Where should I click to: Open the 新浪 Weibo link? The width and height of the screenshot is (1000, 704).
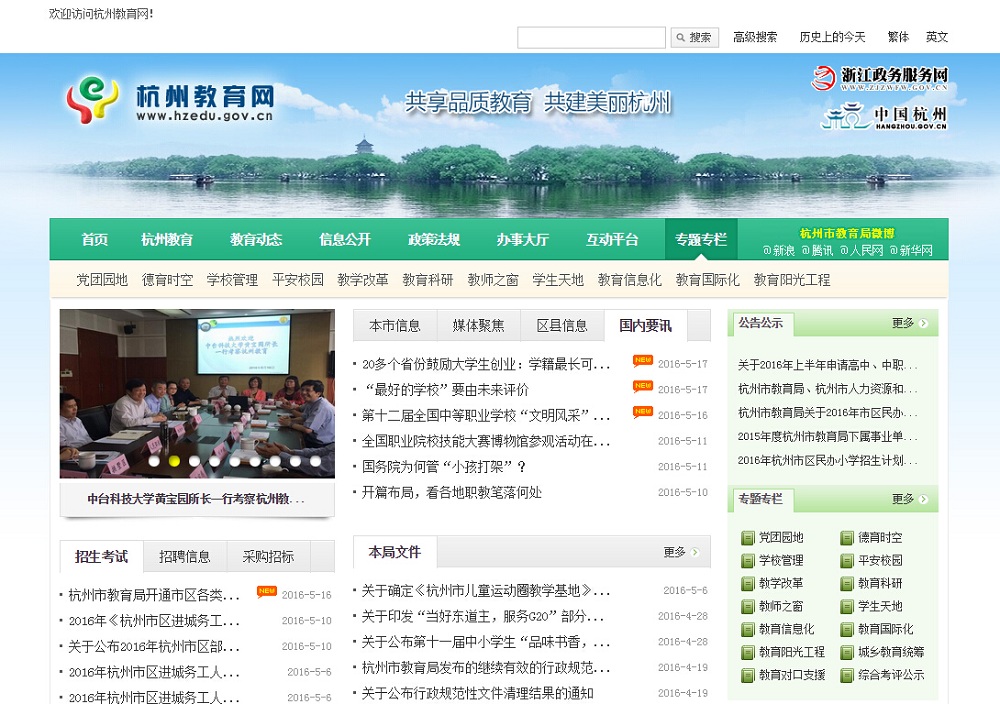pyautogui.click(x=778, y=250)
